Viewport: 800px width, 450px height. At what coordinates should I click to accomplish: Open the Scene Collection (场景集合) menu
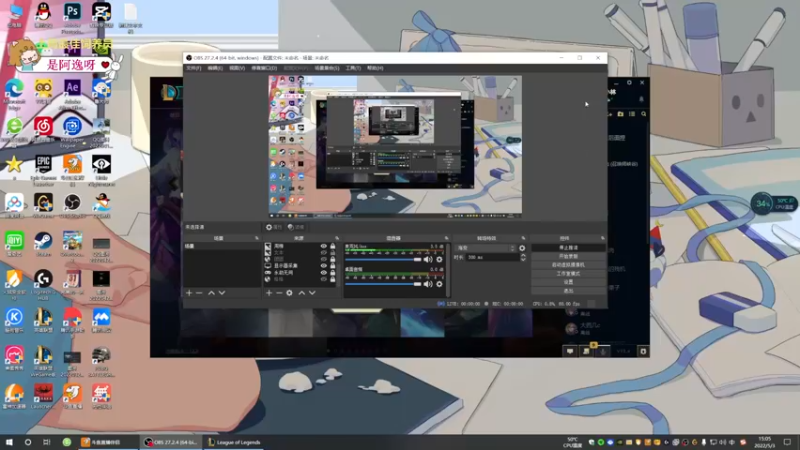click(x=327, y=68)
